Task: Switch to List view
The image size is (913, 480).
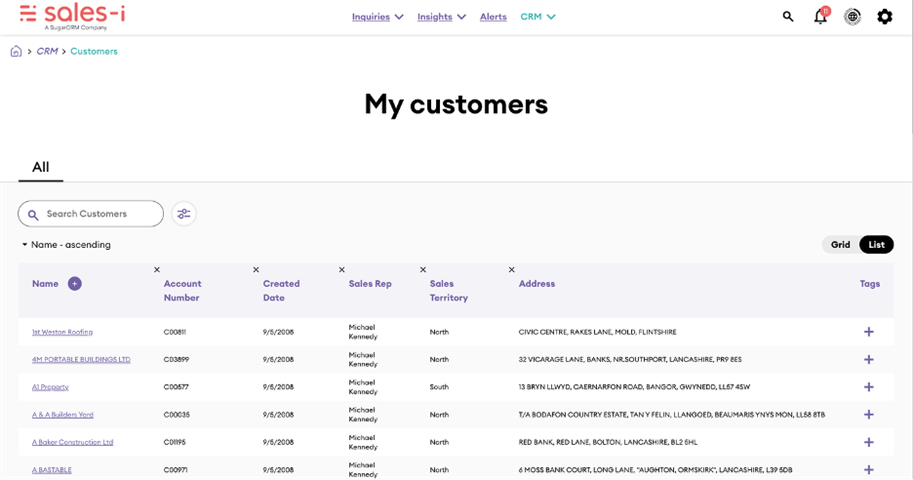Action: coord(876,245)
